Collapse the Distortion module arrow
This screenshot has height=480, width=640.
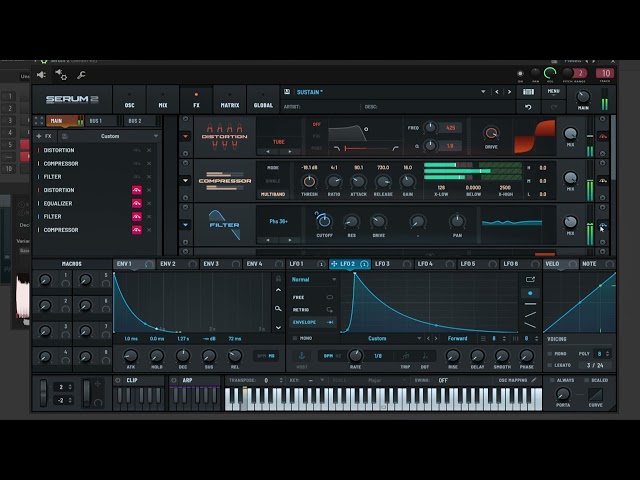185,136
